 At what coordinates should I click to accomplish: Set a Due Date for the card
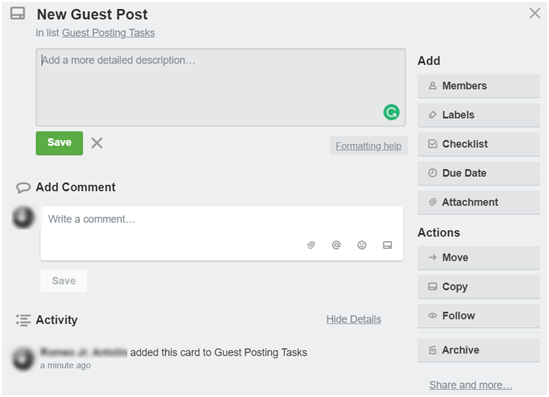coord(478,173)
